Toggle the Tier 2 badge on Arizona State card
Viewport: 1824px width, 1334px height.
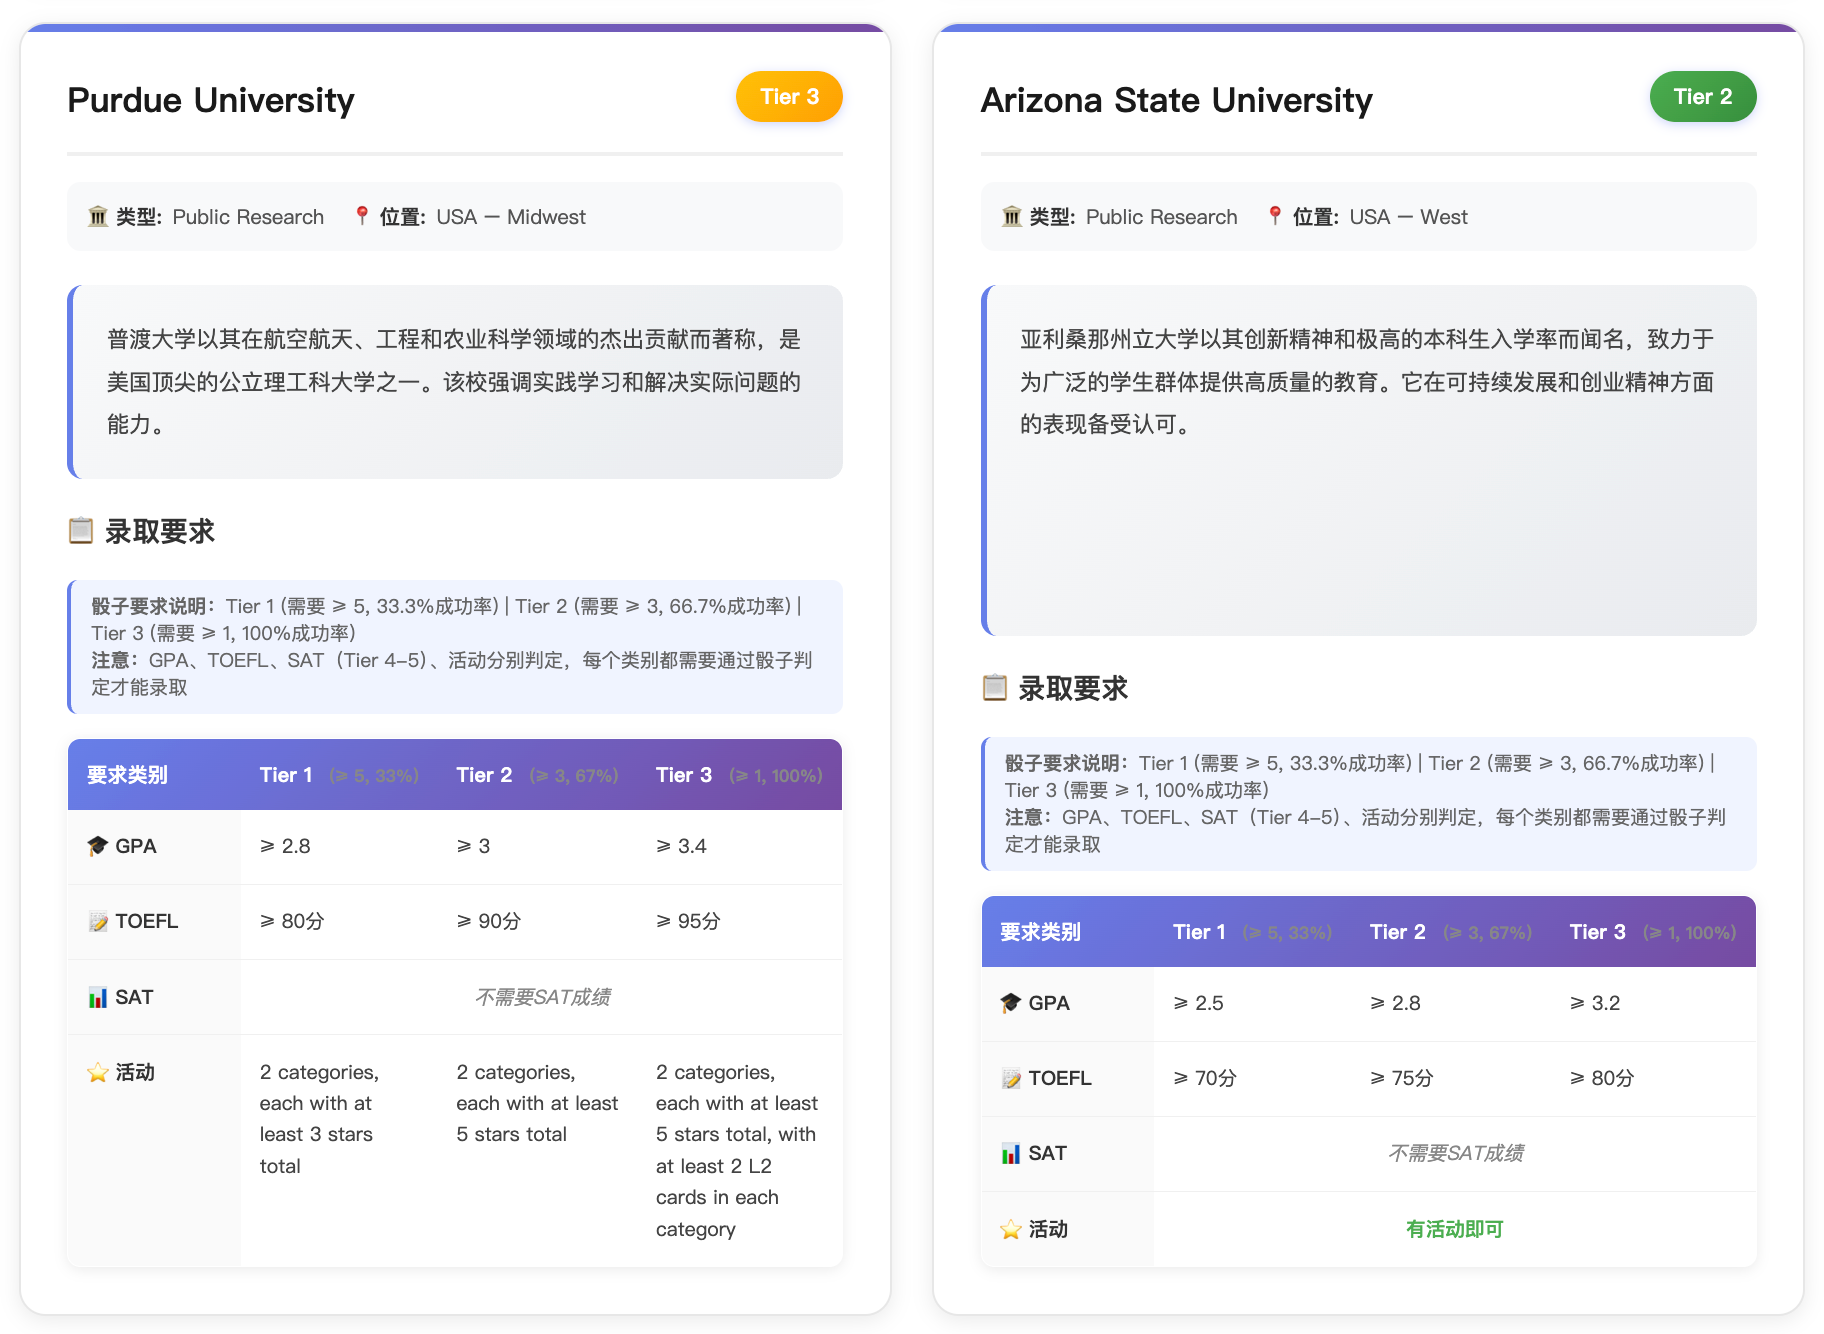pyautogui.click(x=1703, y=96)
